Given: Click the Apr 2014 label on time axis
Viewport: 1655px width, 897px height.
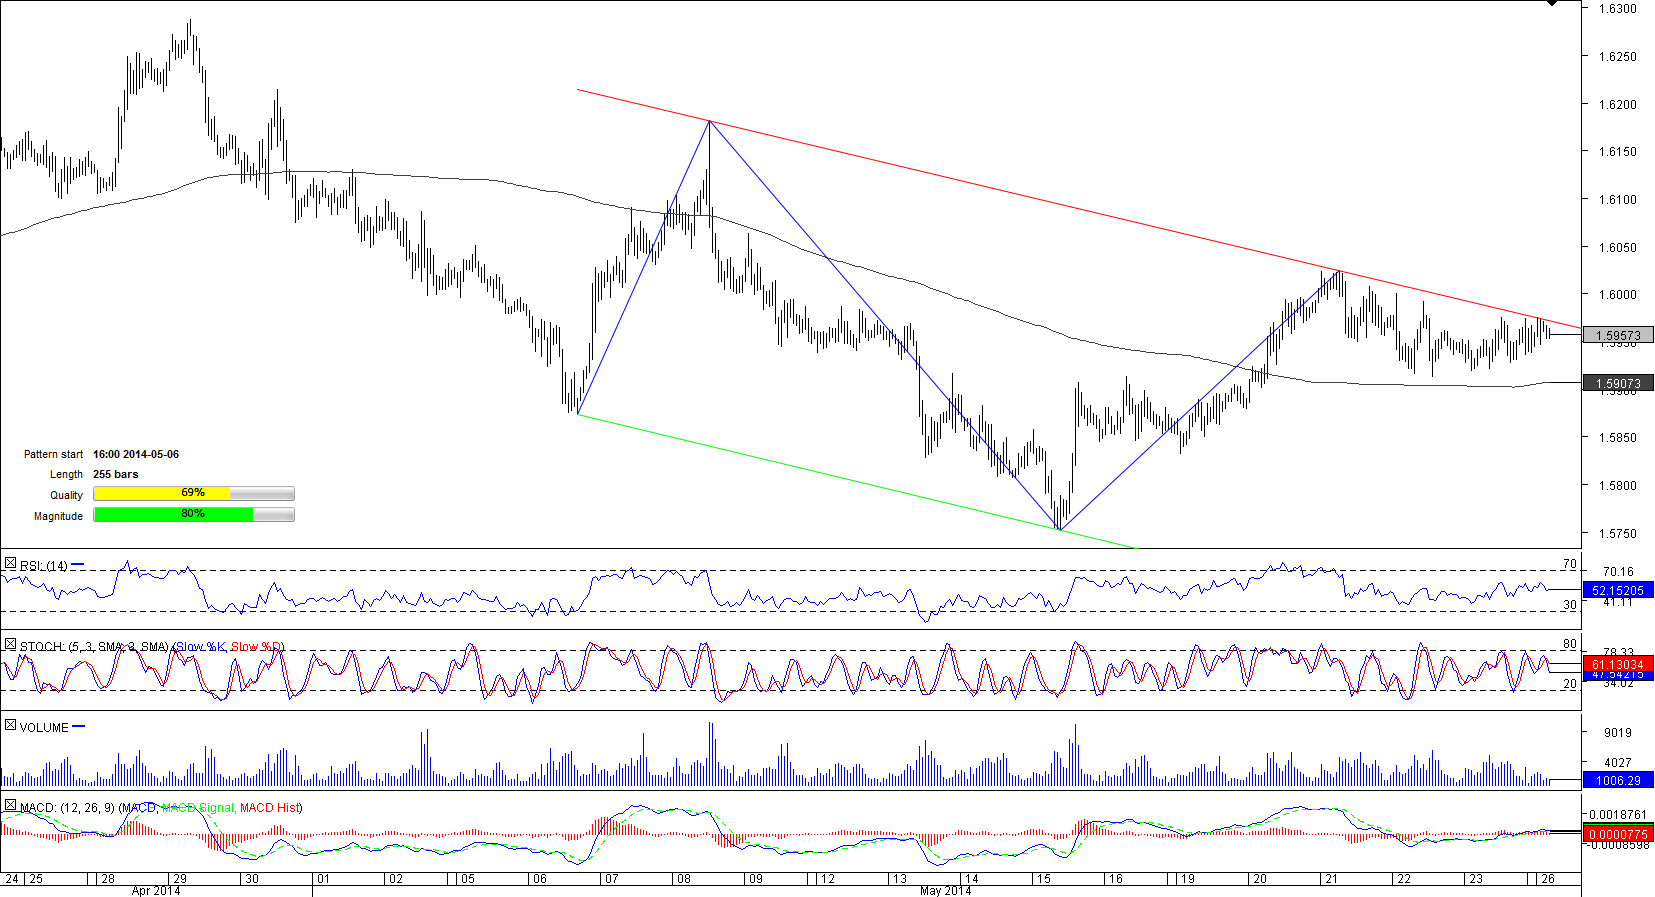Looking at the screenshot, I should click(x=156, y=890).
